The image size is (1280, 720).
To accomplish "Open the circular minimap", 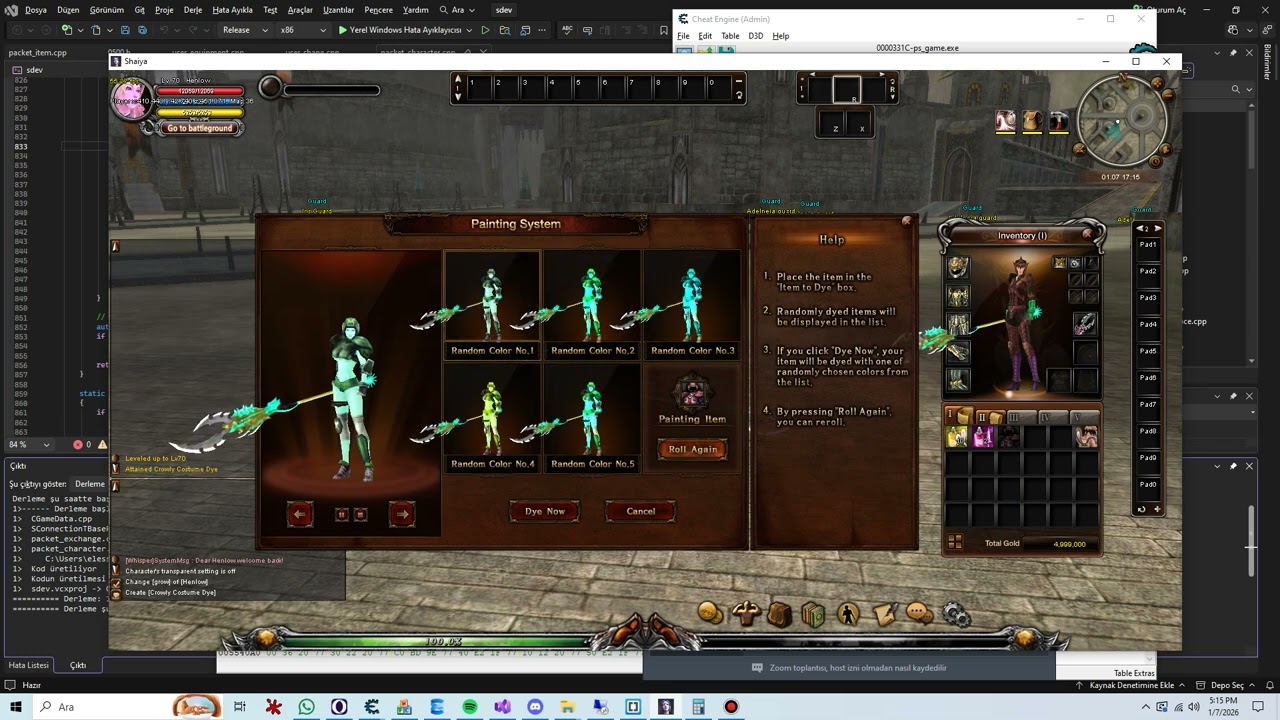I will click(1122, 122).
